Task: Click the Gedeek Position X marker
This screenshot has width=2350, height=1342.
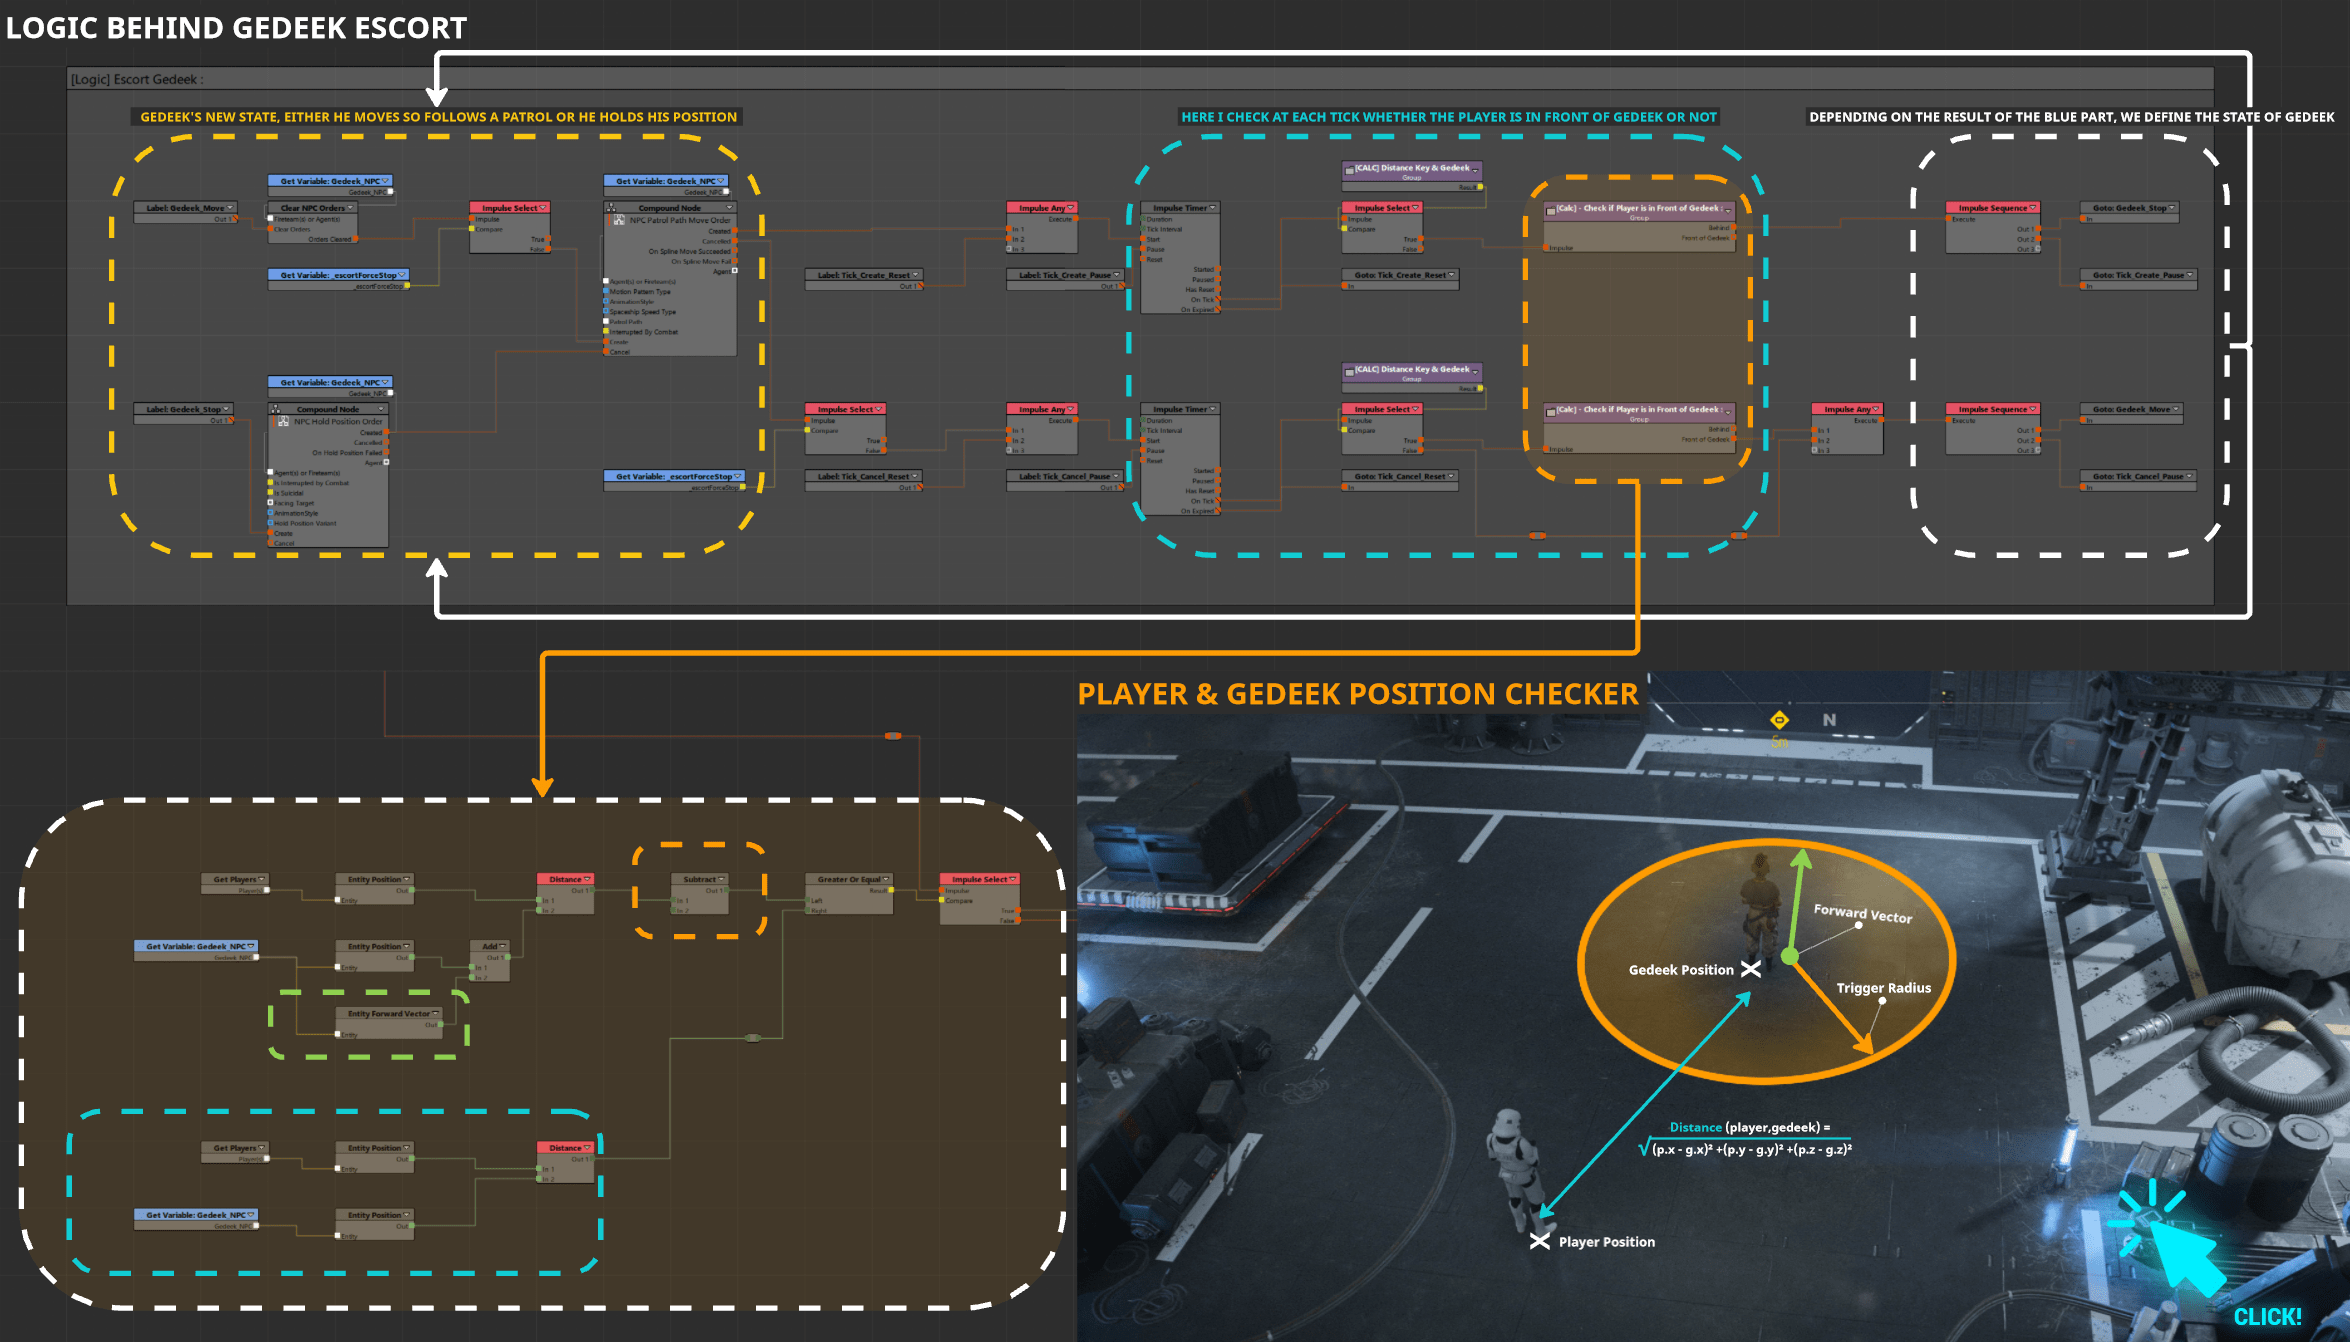Action: tap(1751, 969)
